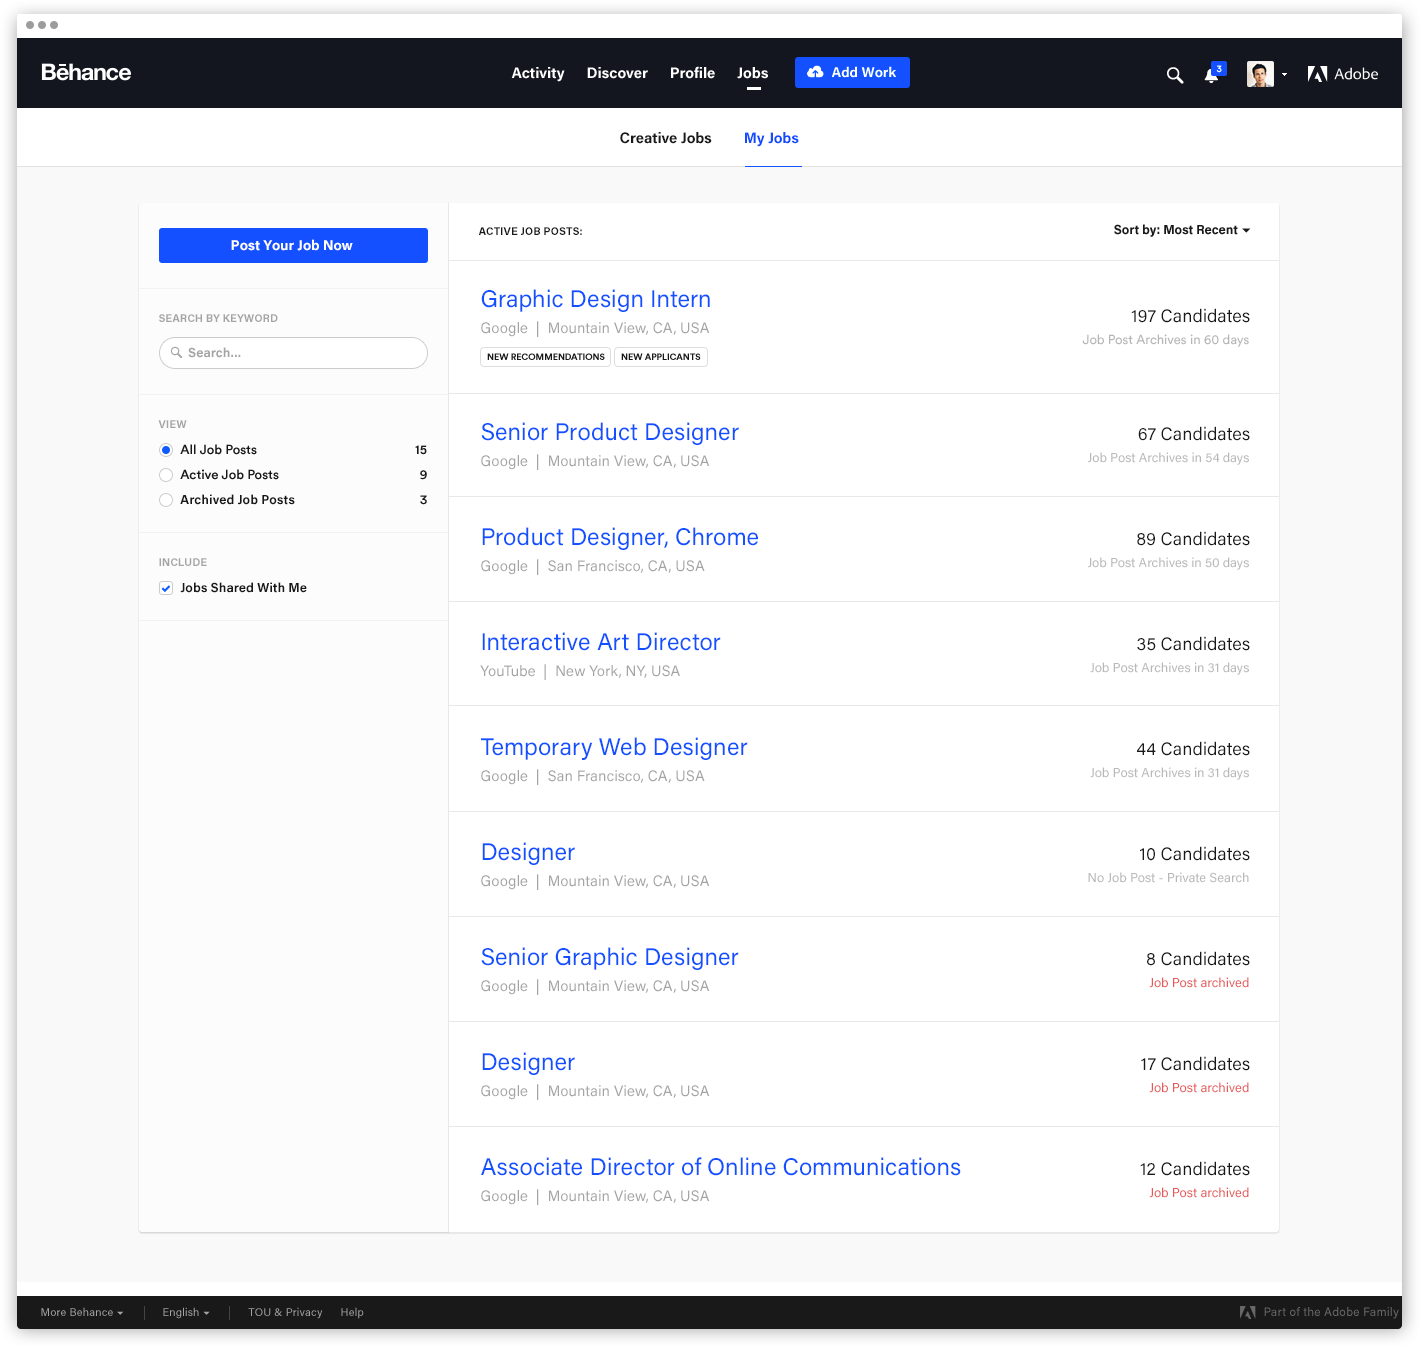Viewport: 1421px width, 1347px height.
Task: Open the Graphic Design Intern job
Action: [x=596, y=299]
